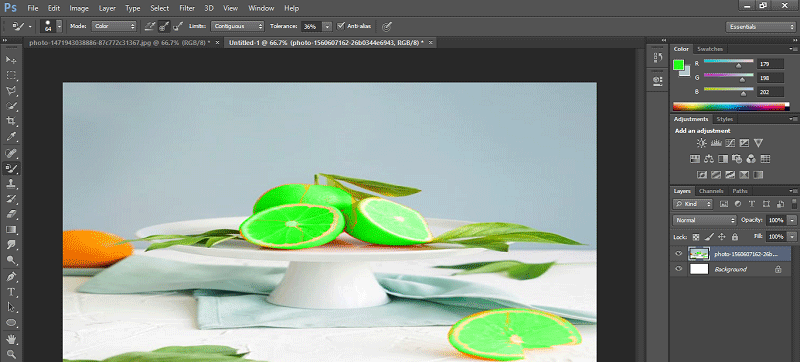Select the Crop tool
This screenshot has height=362, width=800.
[x=11, y=121]
